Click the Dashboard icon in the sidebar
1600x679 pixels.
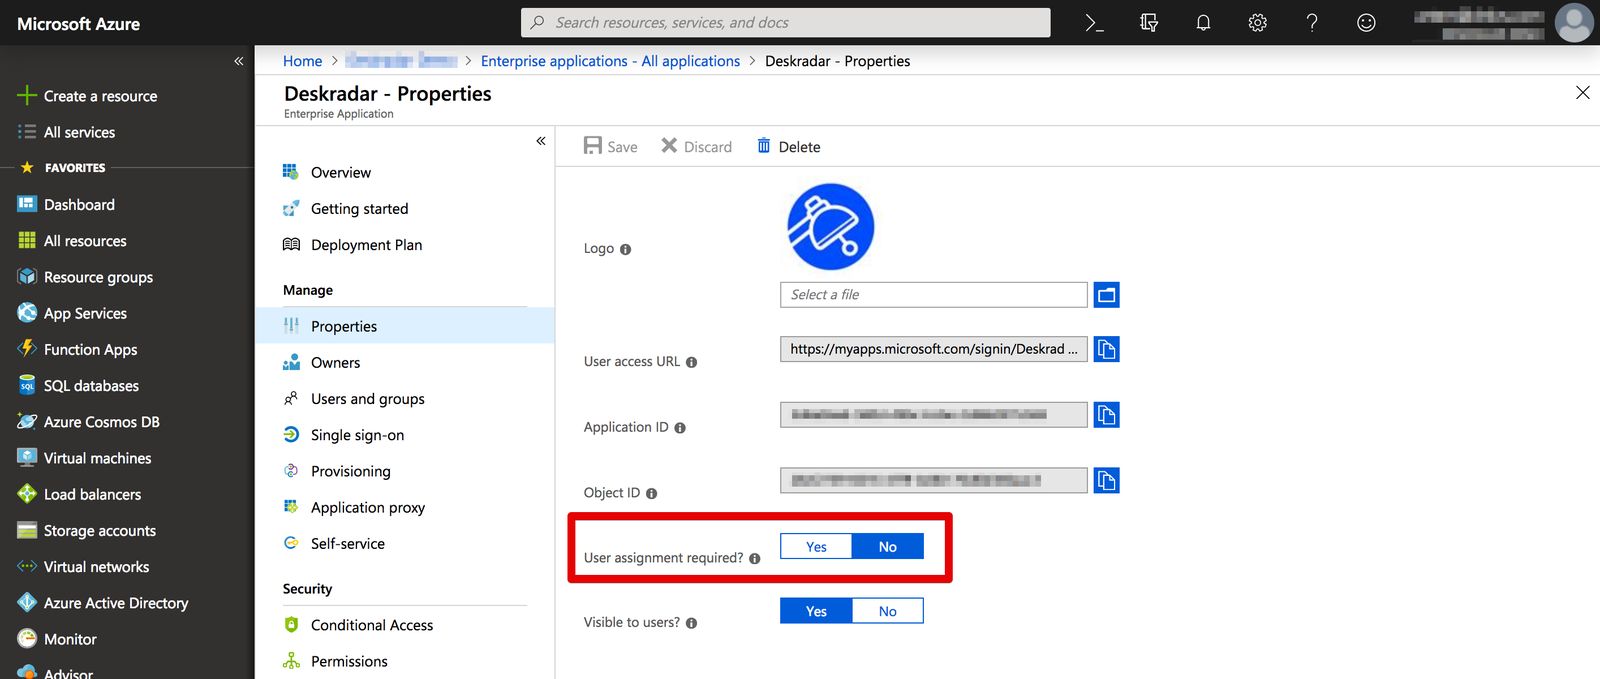point(27,204)
